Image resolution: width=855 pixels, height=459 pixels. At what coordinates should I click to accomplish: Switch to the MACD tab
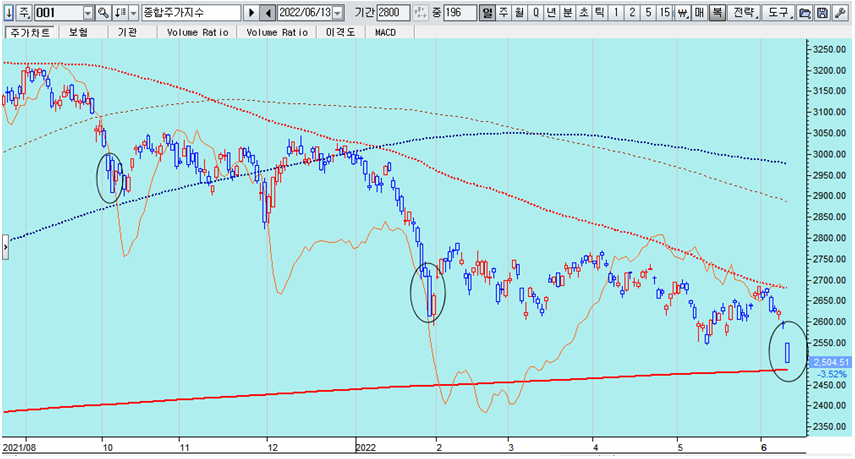click(385, 32)
